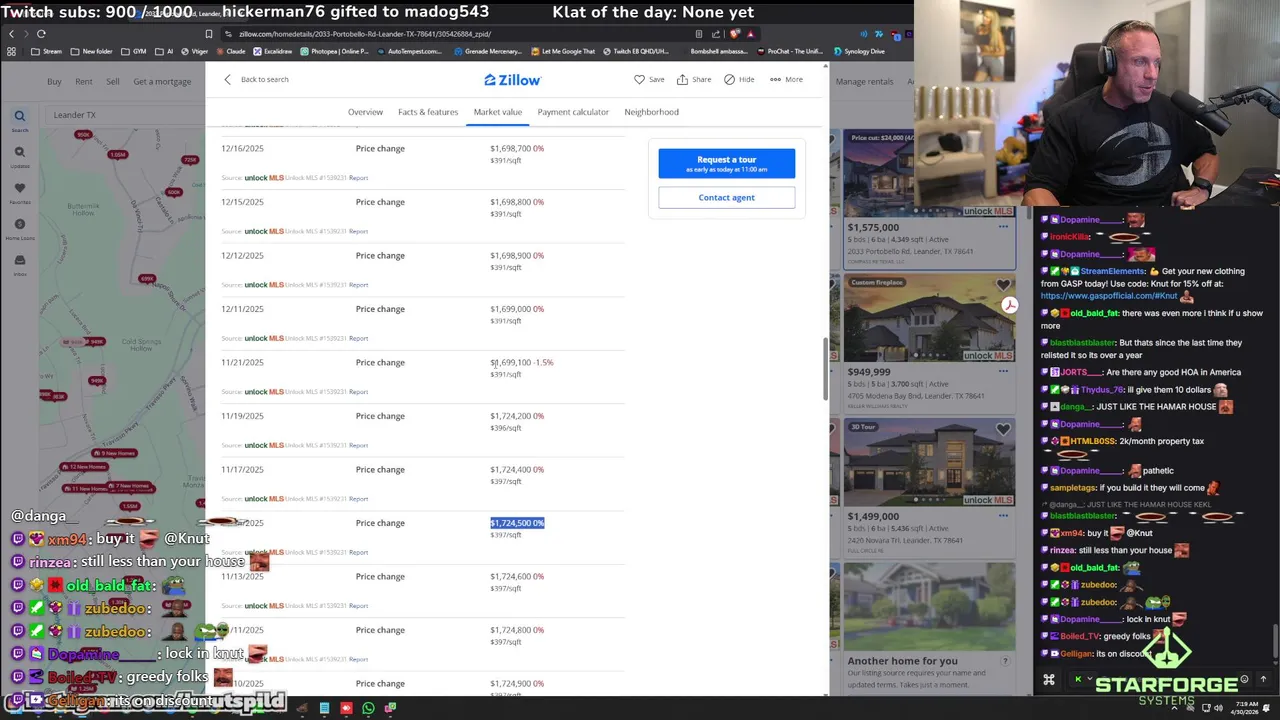Click Sell in the Zillow header
This screenshot has height=720, width=1280.
coord(113,81)
